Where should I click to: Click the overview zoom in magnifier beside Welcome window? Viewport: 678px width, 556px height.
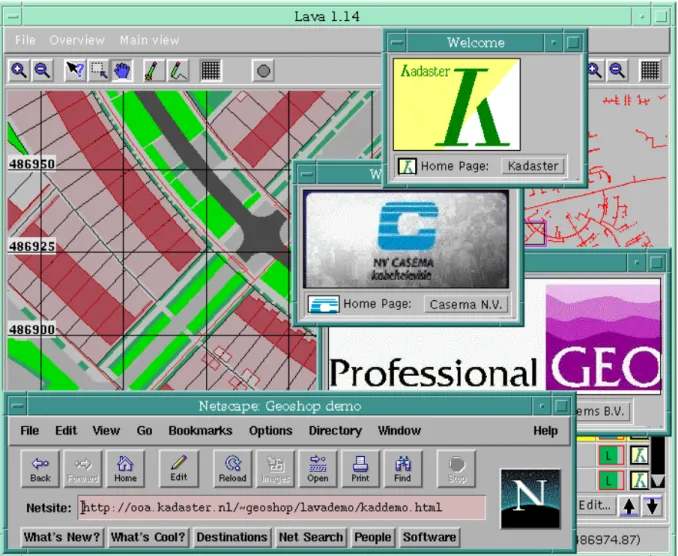point(595,70)
